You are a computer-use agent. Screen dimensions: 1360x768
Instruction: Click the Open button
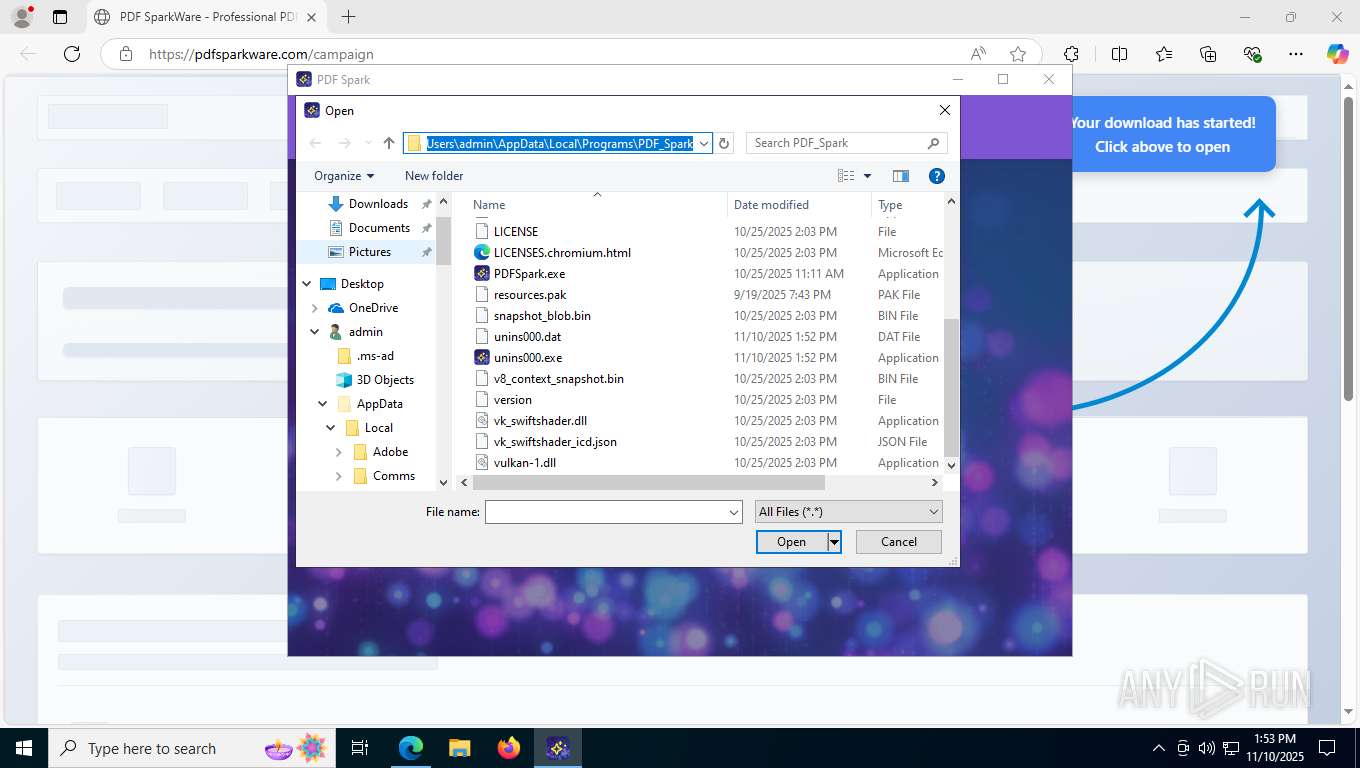(x=791, y=542)
